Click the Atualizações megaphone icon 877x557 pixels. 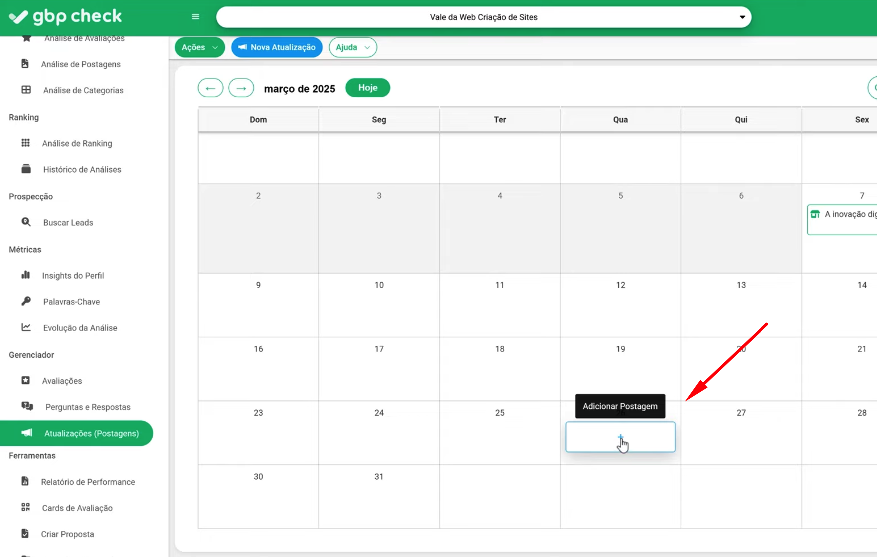pyautogui.click(x=26, y=433)
